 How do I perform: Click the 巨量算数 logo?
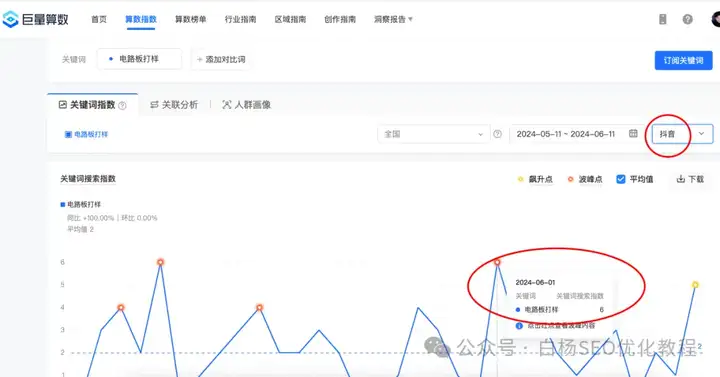(35, 19)
